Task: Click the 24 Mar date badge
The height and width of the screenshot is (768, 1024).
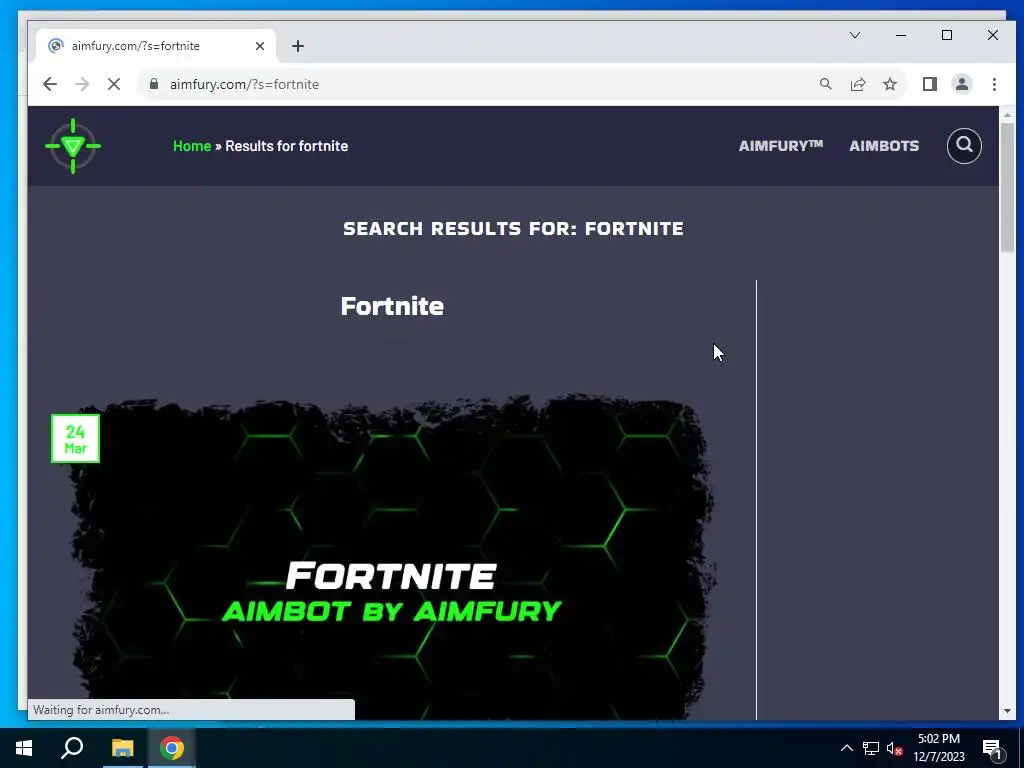Action: 75,438
